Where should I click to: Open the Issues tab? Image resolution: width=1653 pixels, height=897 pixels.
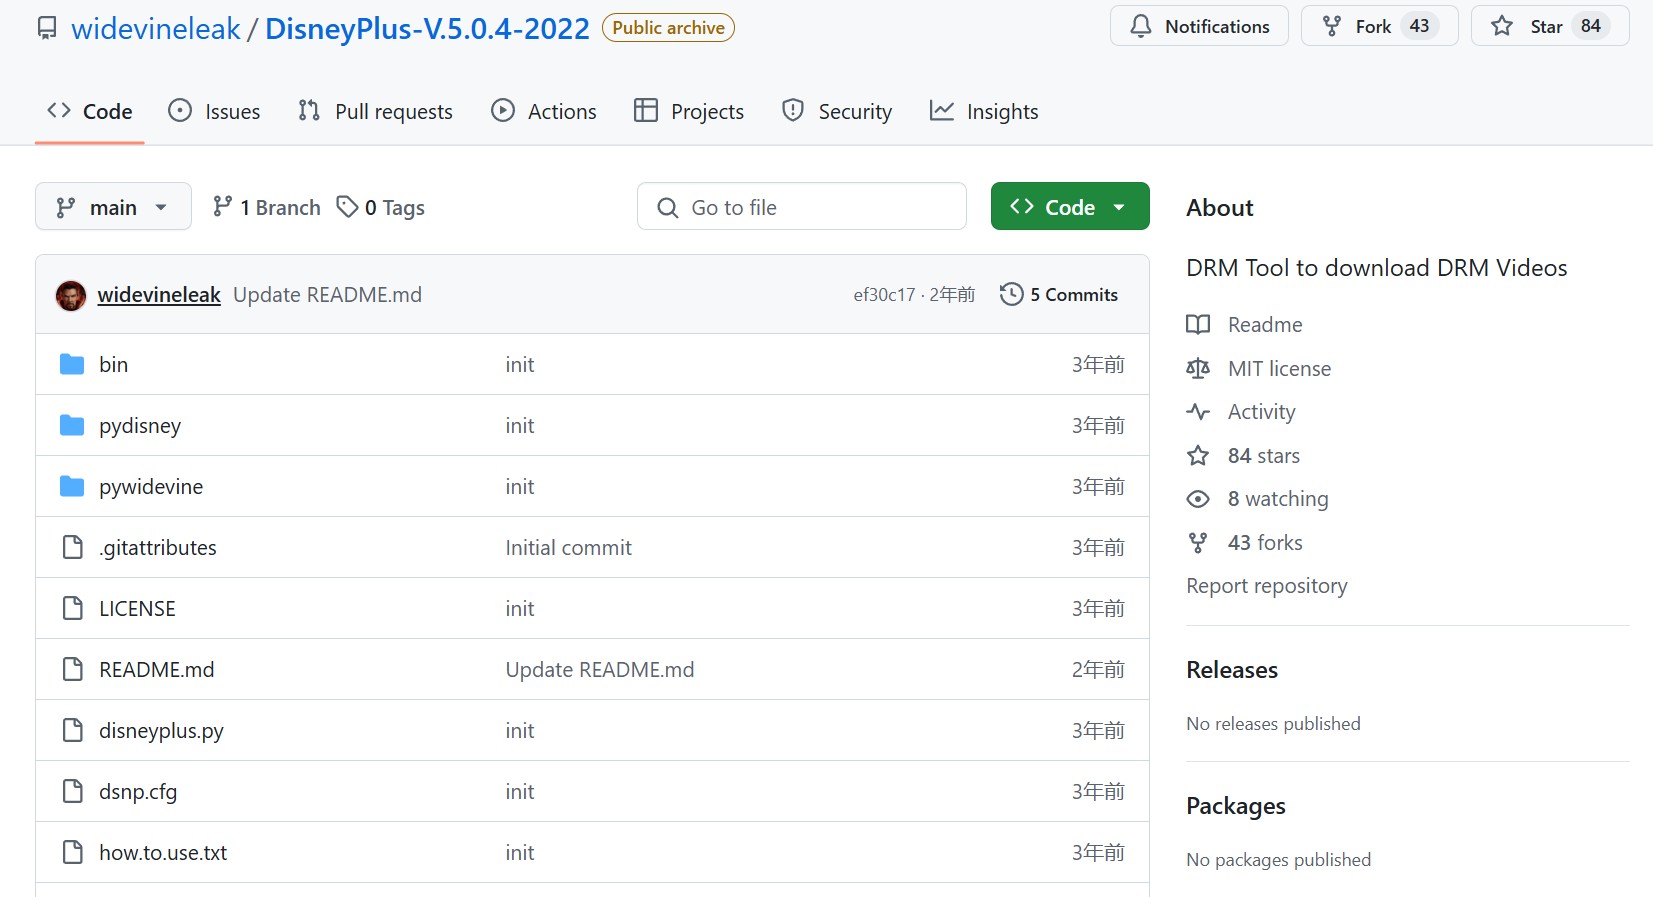(x=214, y=111)
